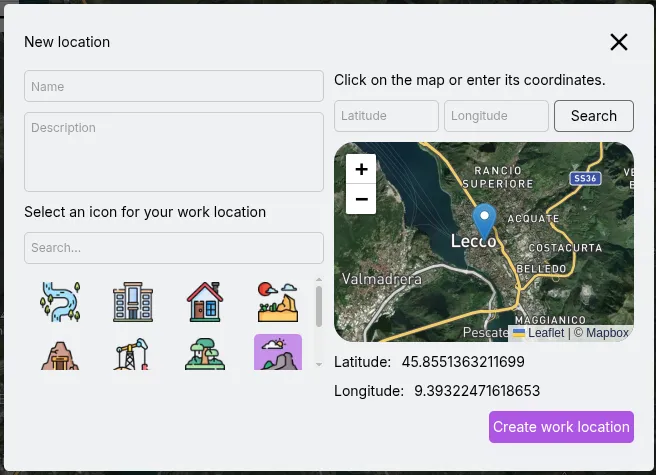Image resolution: width=656 pixels, height=475 pixels.
Task: Click the Search coordinates button
Action: click(593, 116)
